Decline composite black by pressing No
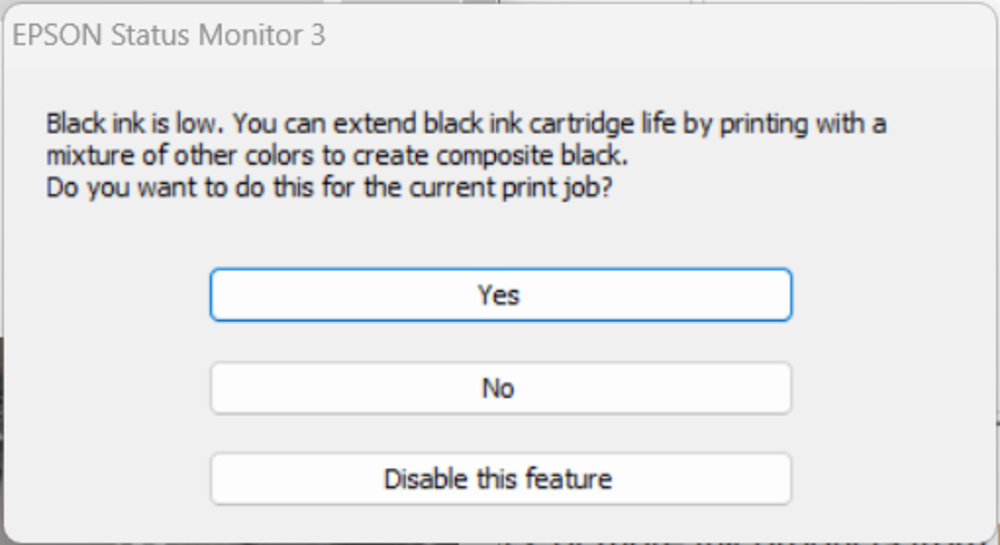The height and width of the screenshot is (545, 1000). click(500, 388)
